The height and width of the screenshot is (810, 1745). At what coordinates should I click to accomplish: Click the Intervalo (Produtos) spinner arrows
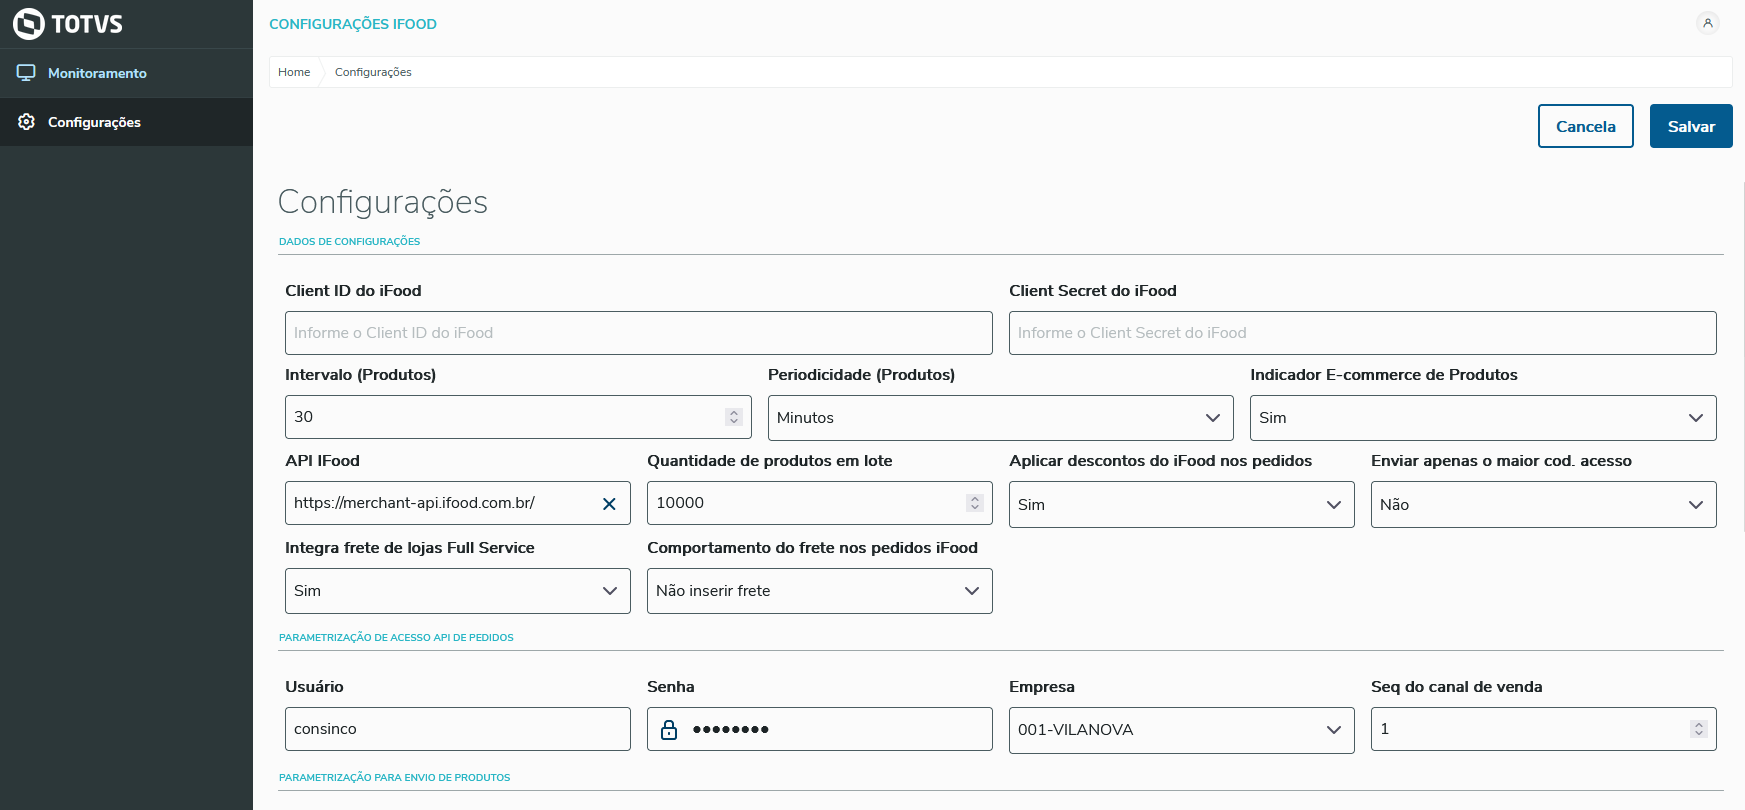(734, 417)
